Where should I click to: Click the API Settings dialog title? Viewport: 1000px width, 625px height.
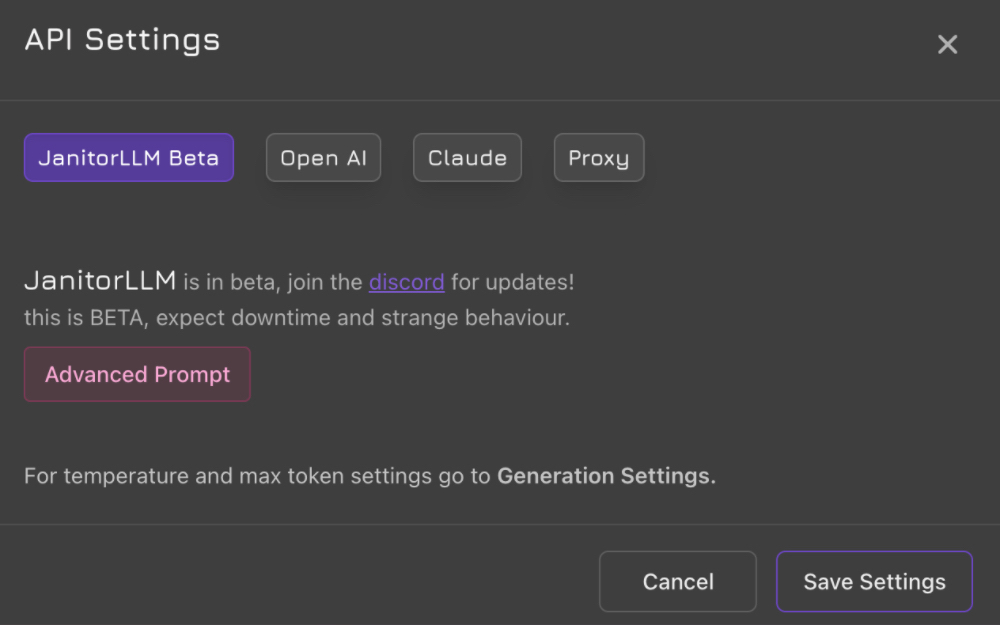[x=122, y=40]
